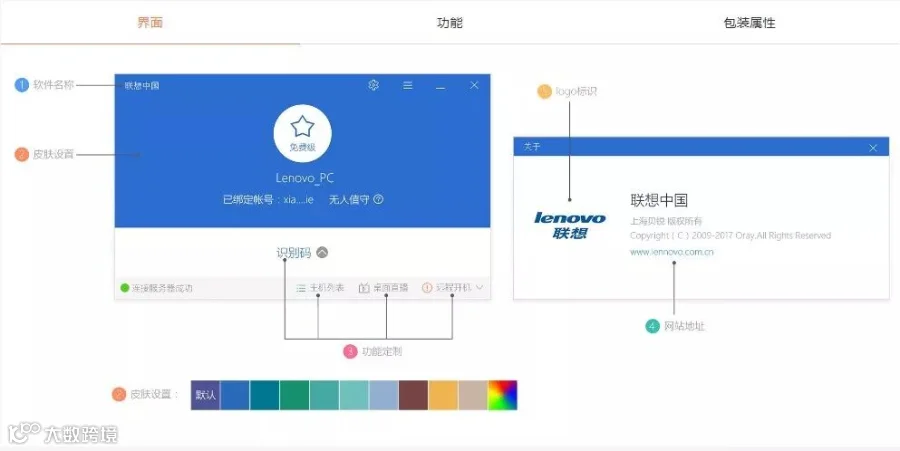Collapse the 识别码 section arrow
Viewport: 900px width, 451px height.
(x=322, y=252)
